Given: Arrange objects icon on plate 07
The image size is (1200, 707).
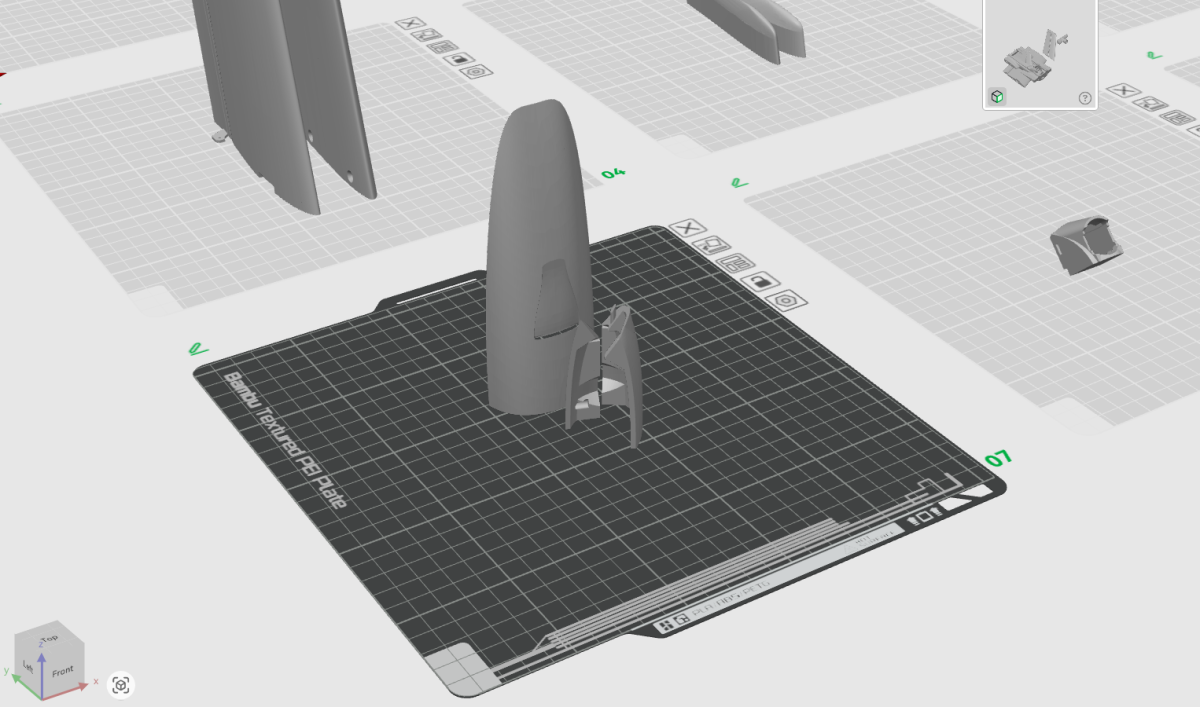Looking at the screenshot, I should click(738, 263).
